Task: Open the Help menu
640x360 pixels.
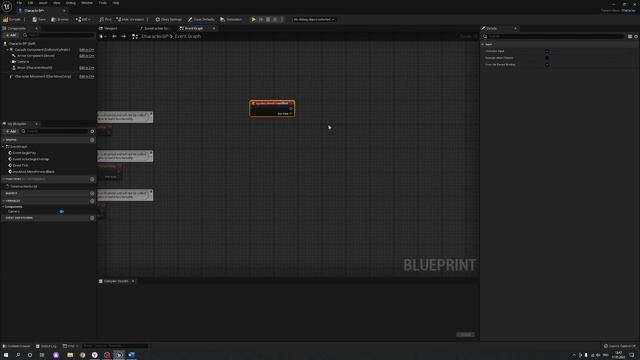Action: tap(116, 3)
